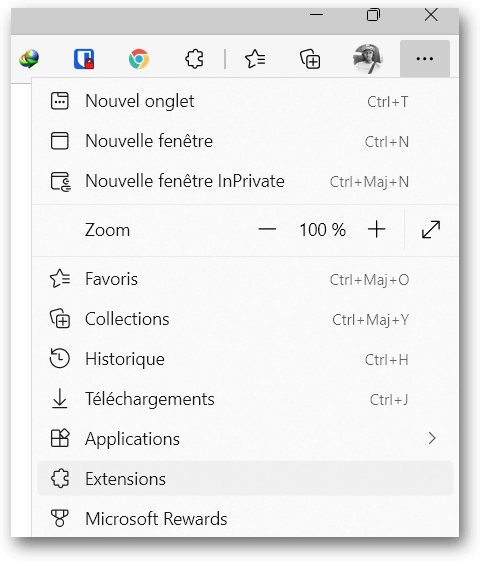Expand the Applications submenu arrow
Viewport: 480px width, 561px height.
(432, 438)
